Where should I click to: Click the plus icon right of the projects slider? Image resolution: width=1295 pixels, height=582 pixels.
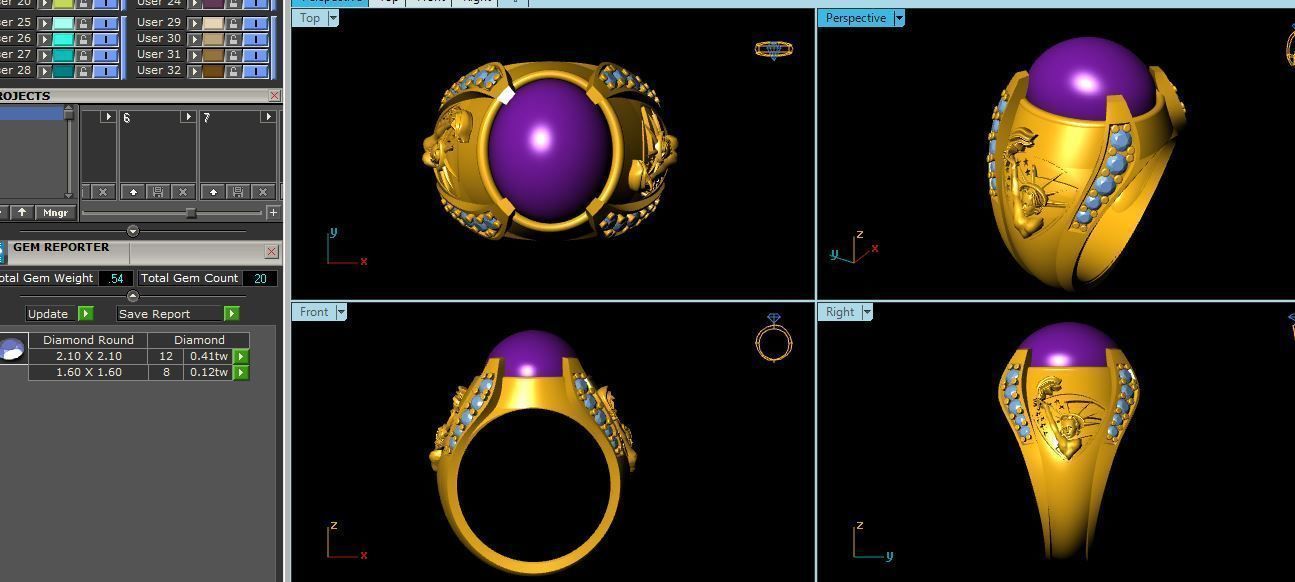(273, 213)
